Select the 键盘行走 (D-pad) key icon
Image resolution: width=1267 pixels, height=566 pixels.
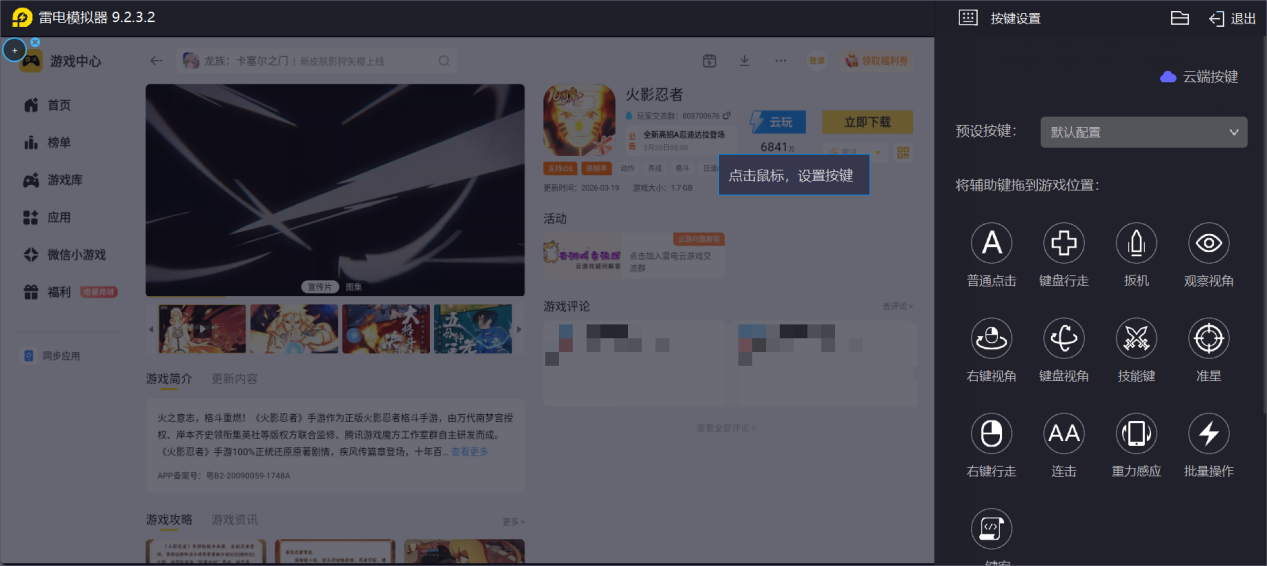(x=1064, y=243)
